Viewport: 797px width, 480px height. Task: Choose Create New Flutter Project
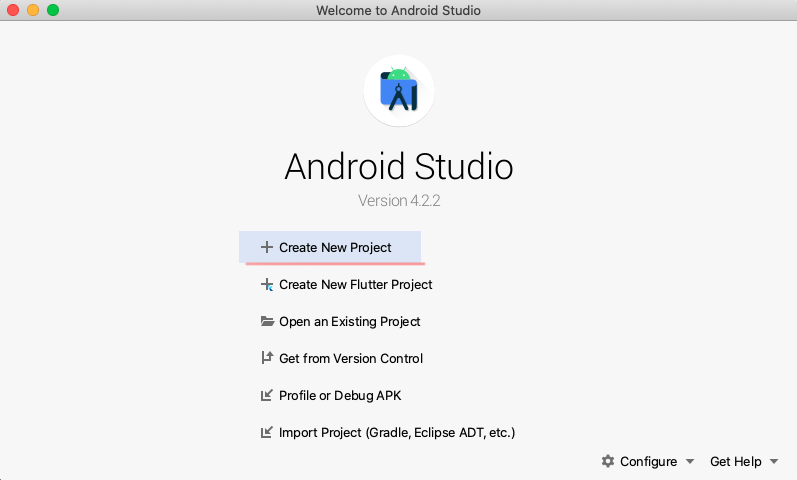click(x=355, y=285)
